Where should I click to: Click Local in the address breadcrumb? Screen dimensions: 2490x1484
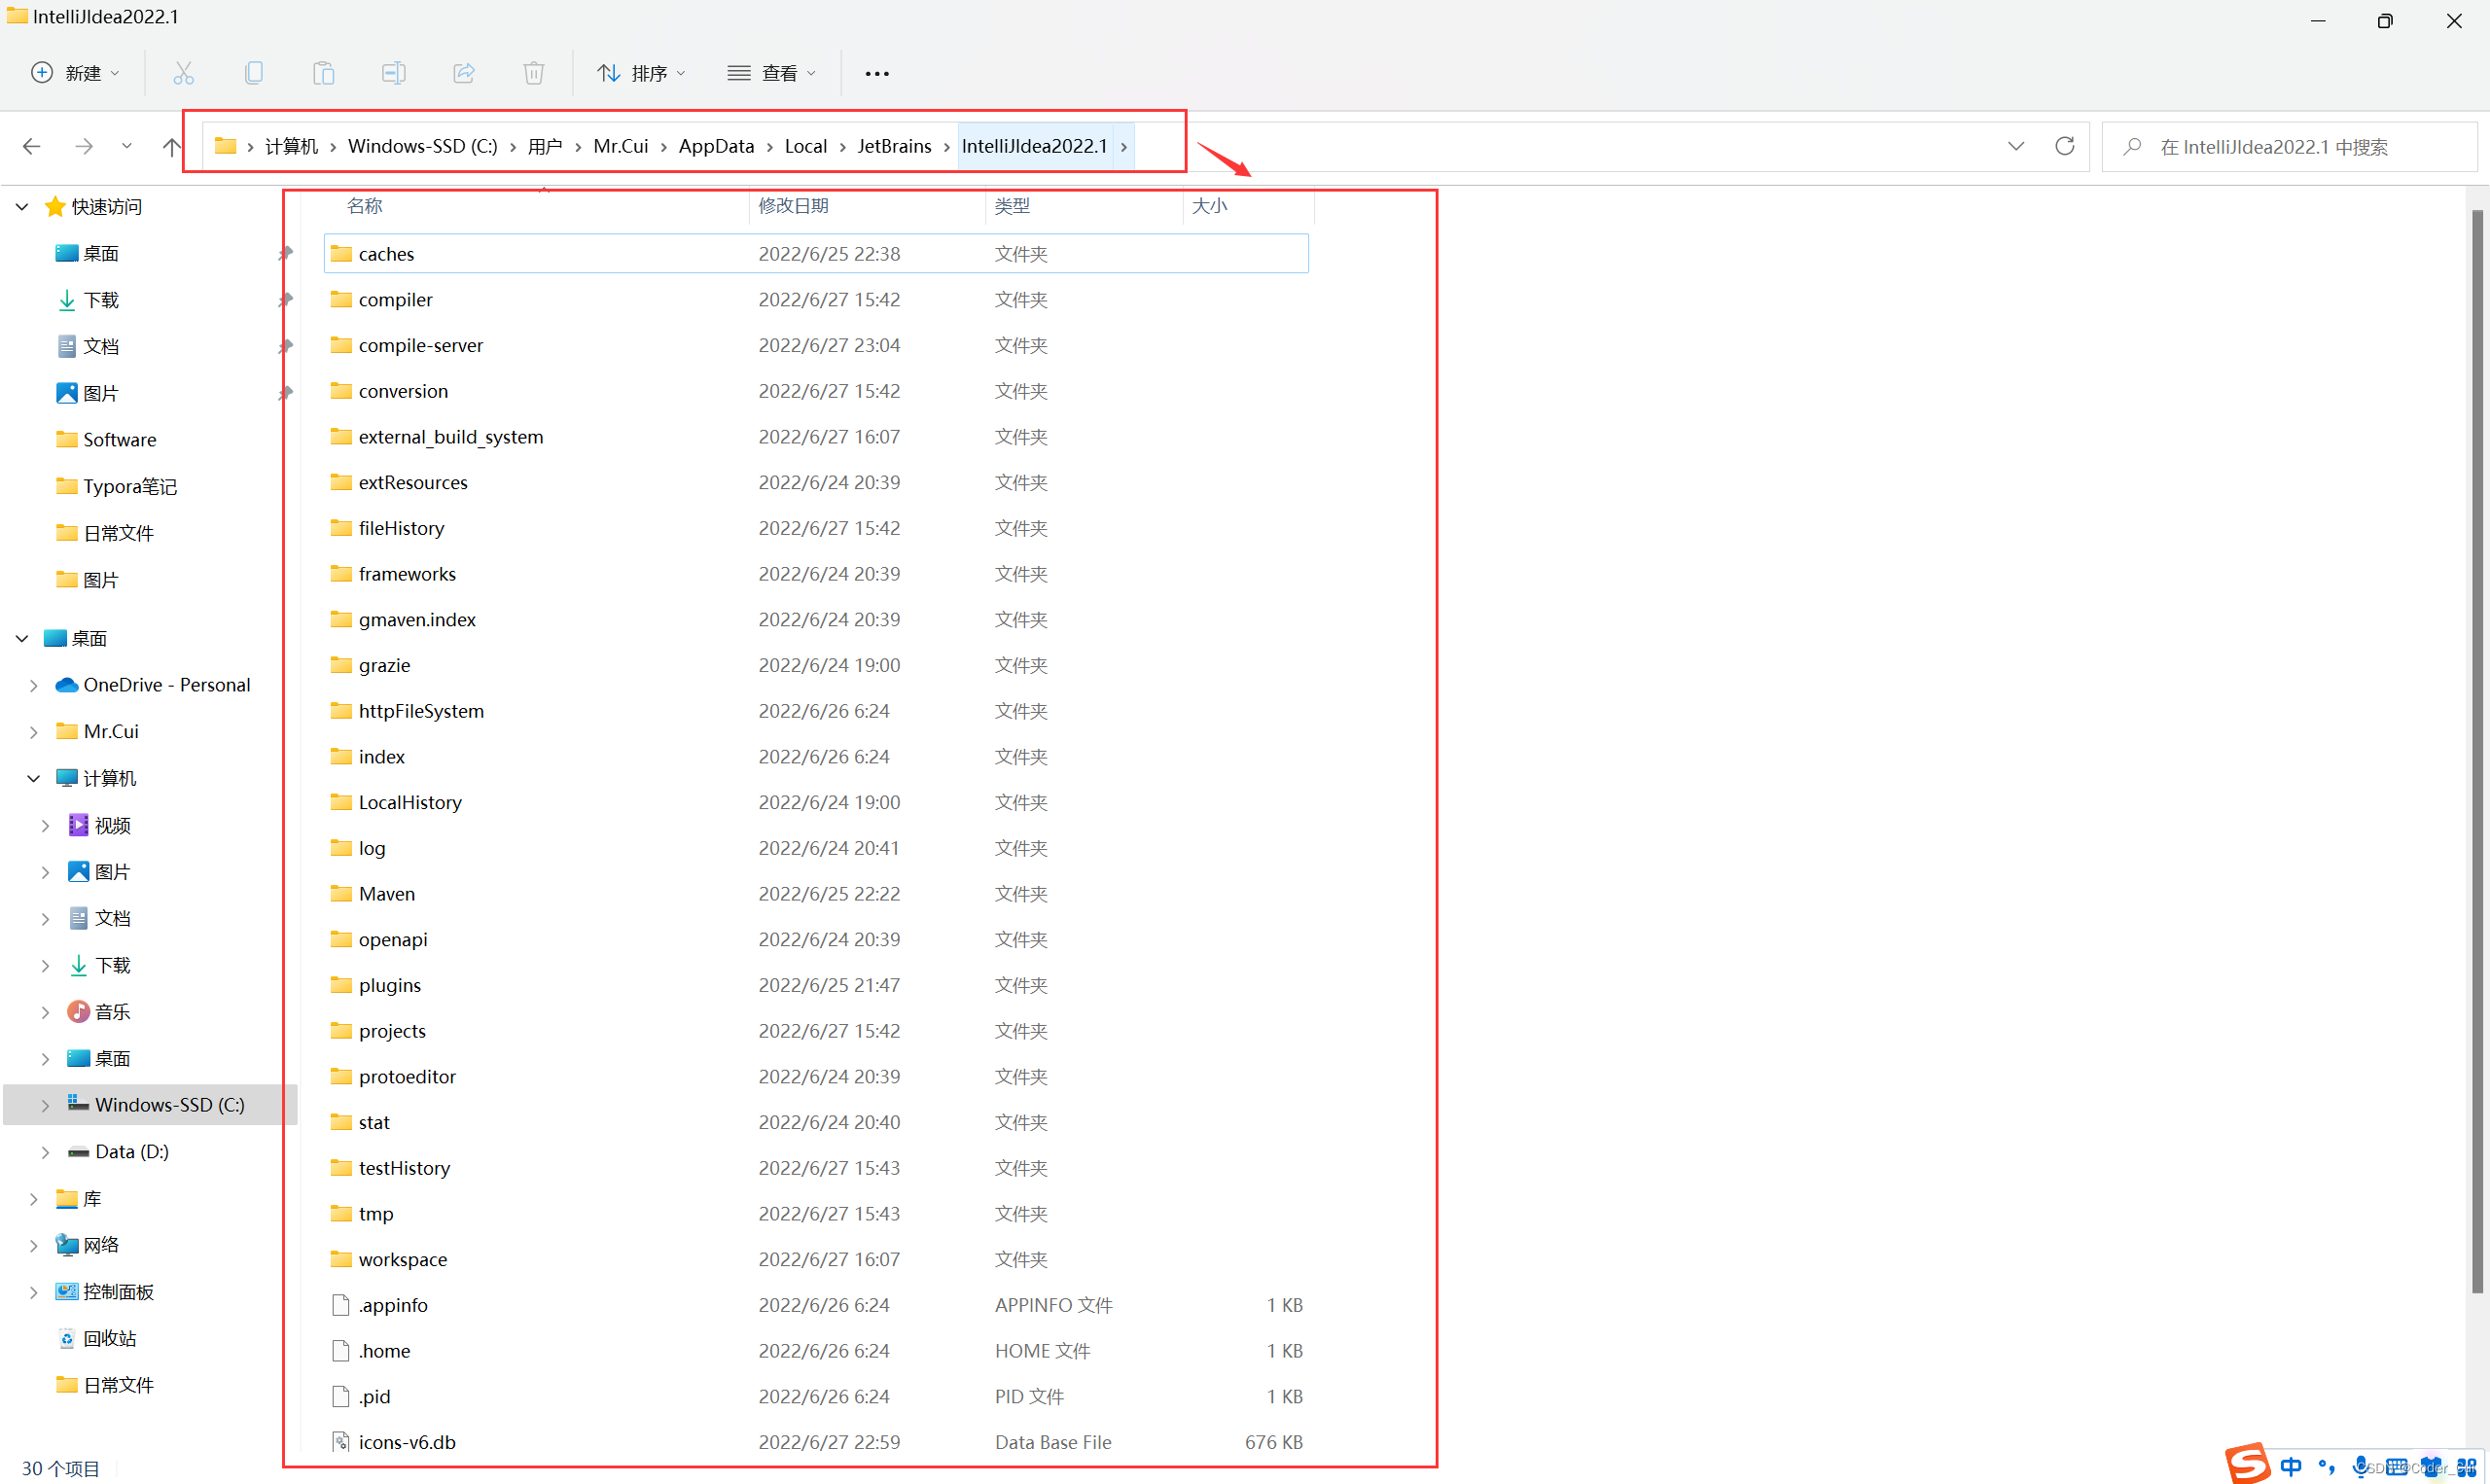coord(805,146)
